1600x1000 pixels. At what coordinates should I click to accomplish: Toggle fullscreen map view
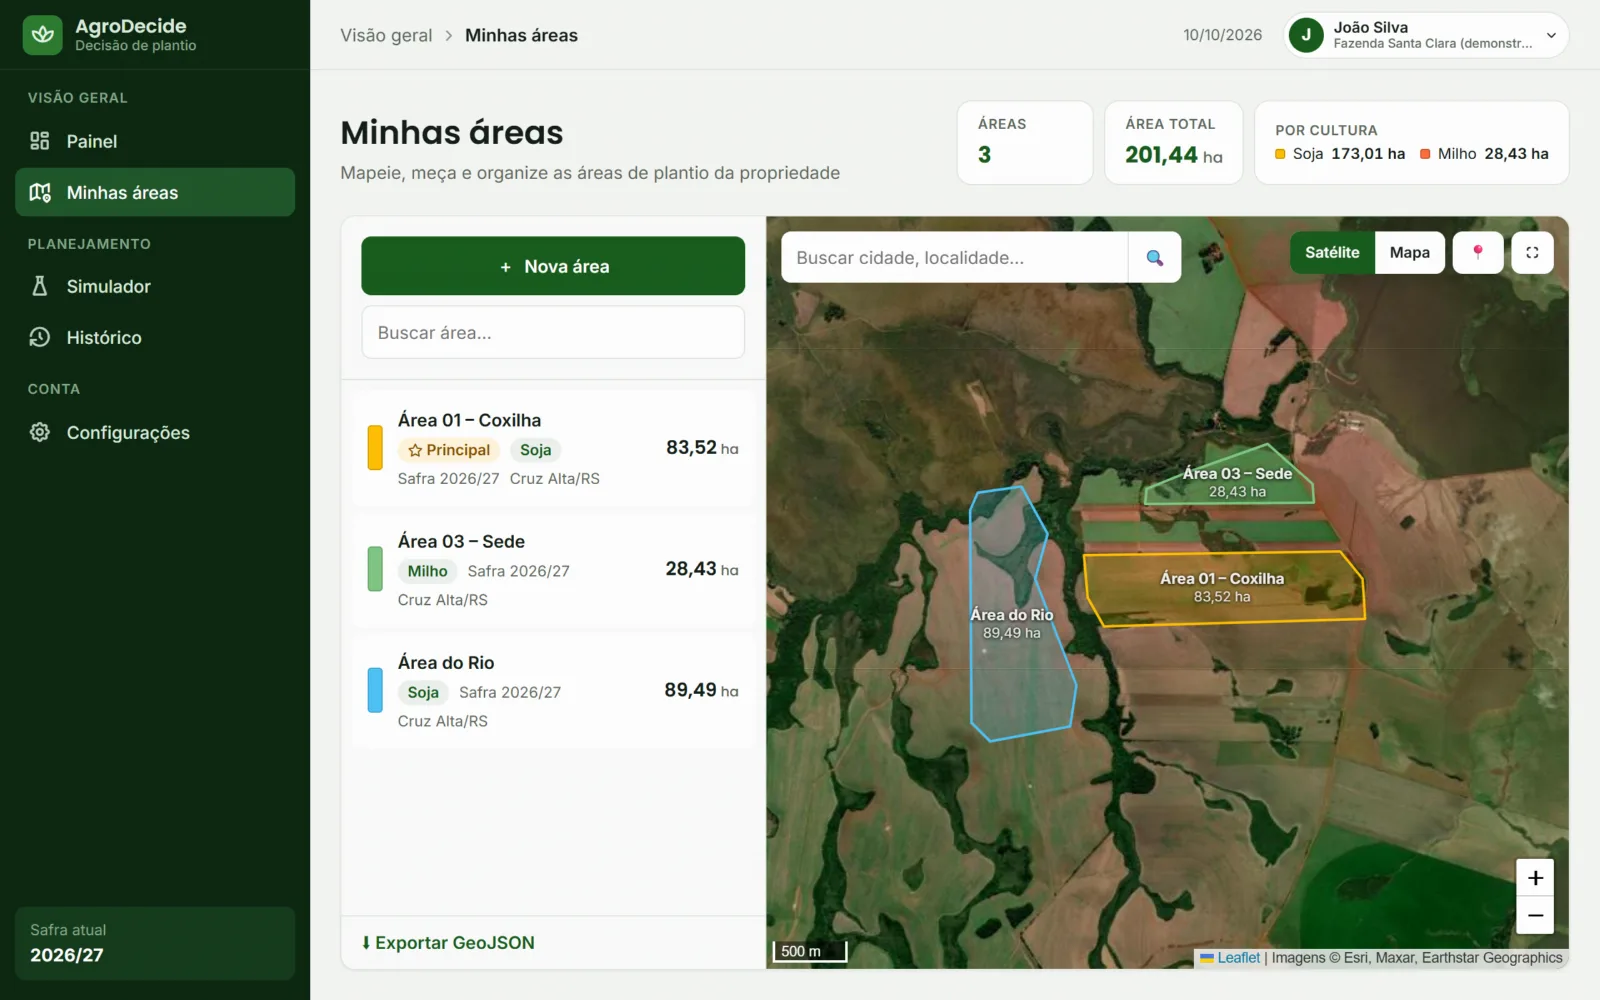(x=1532, y=253)
